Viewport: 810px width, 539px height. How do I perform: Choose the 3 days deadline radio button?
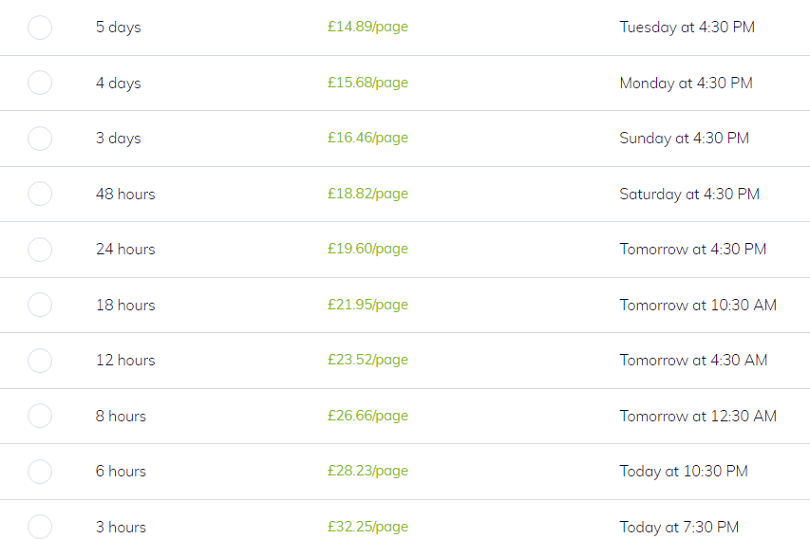[x=40, y=138]
